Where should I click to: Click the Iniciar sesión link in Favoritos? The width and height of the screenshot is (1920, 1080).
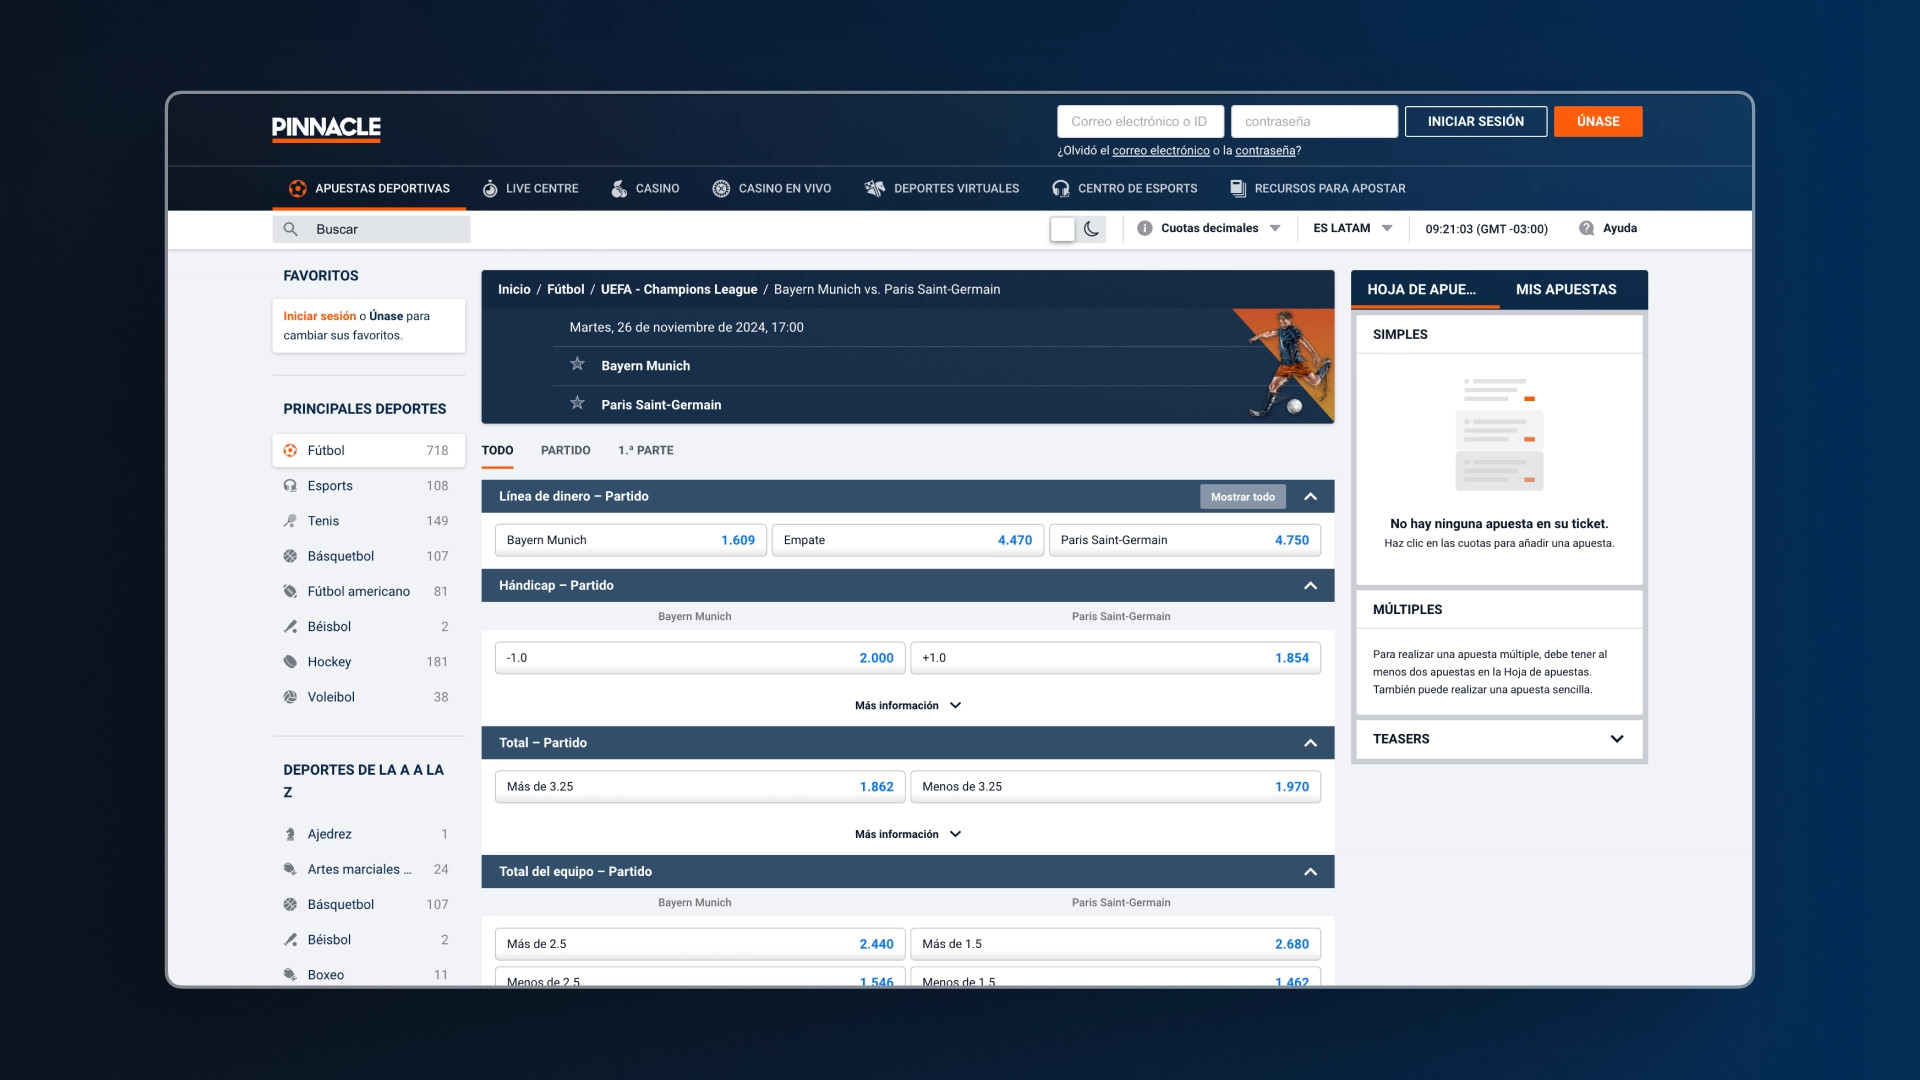tap(319, 316)
